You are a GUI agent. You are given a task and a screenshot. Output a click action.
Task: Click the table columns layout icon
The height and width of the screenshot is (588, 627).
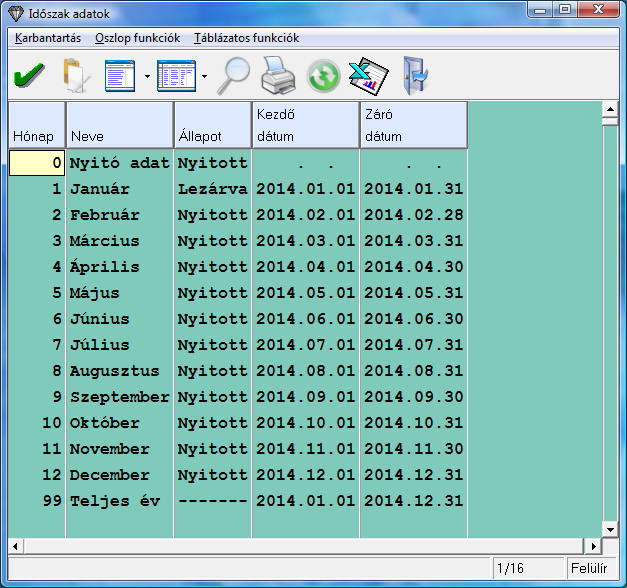click(x=176, y=75)
